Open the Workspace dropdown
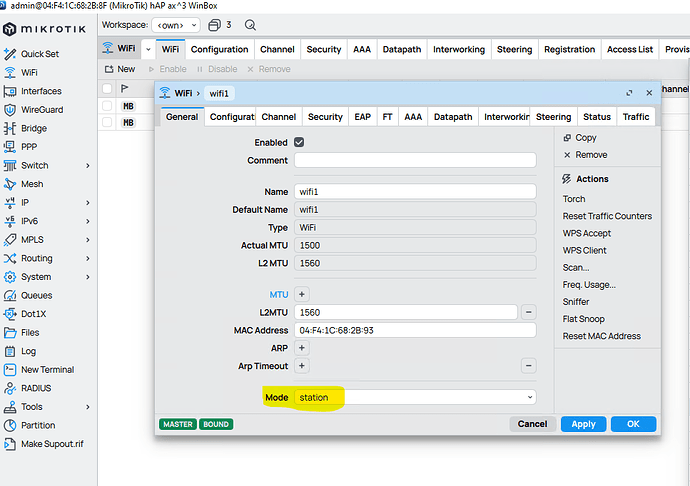 [176, 25]
